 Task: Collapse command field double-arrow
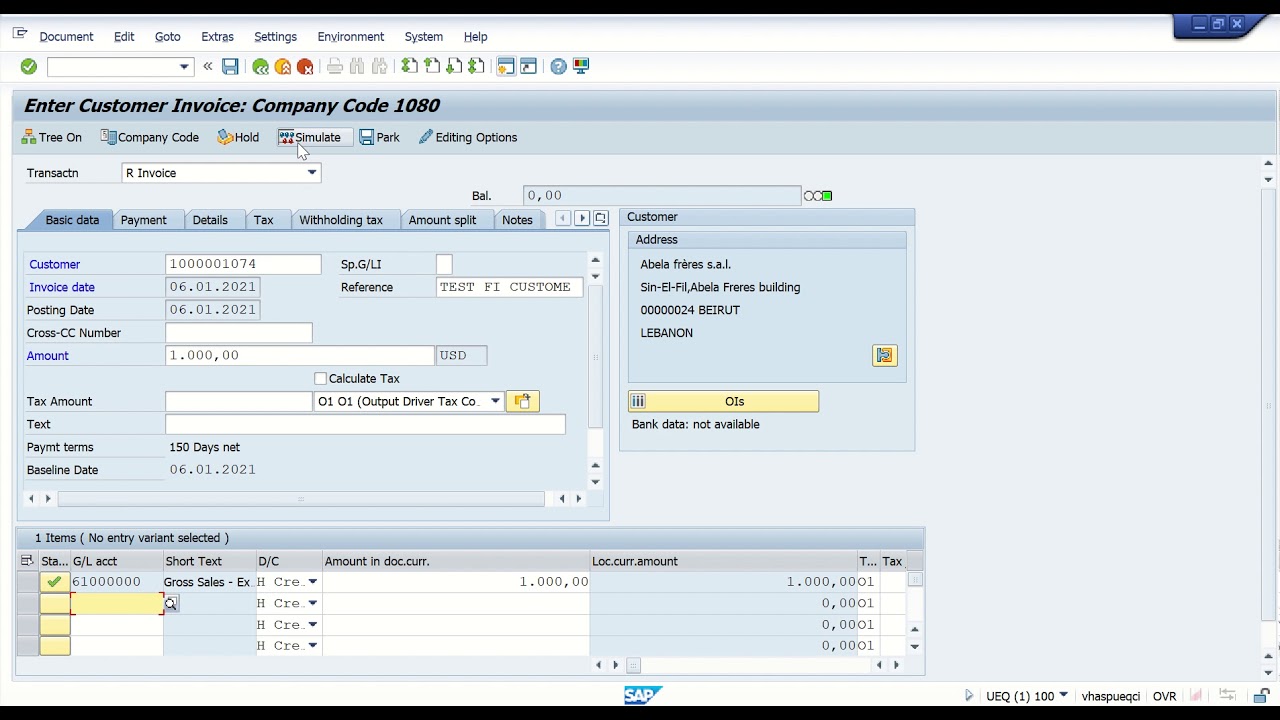pyautogui.click(x=207, y=66)
